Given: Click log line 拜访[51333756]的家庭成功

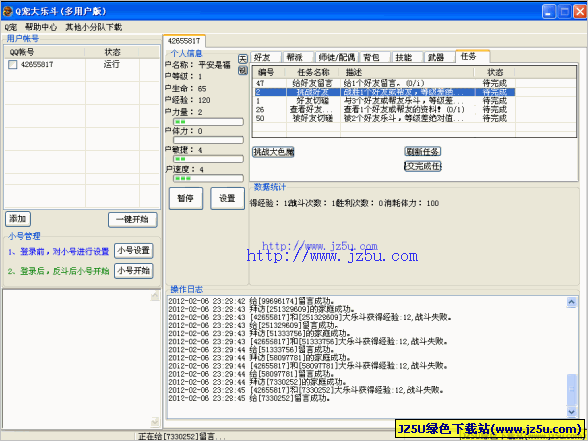Looking at the screenshot, I should tap(260, 333).
